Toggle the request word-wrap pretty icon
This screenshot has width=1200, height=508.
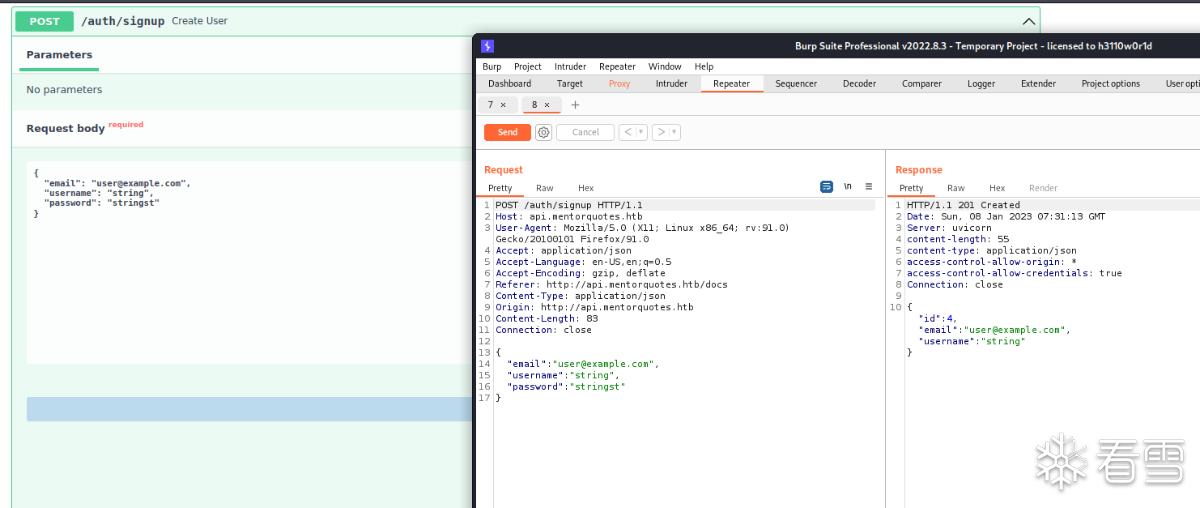click(x=827, y=187)
